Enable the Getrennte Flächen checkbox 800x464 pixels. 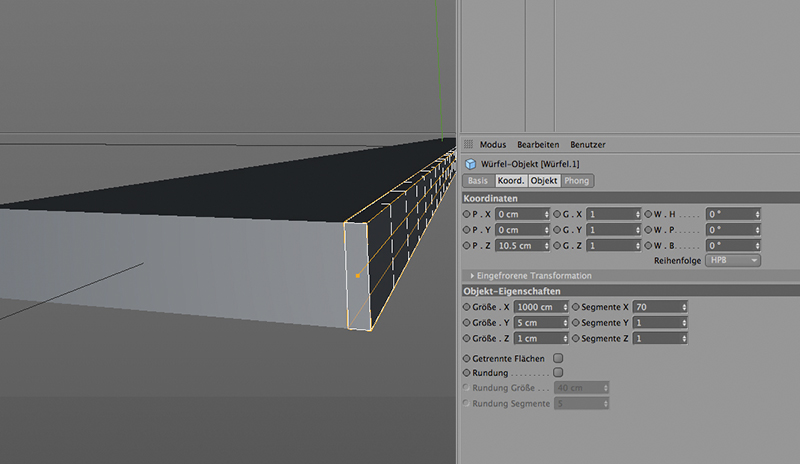(x=558, y=357)
